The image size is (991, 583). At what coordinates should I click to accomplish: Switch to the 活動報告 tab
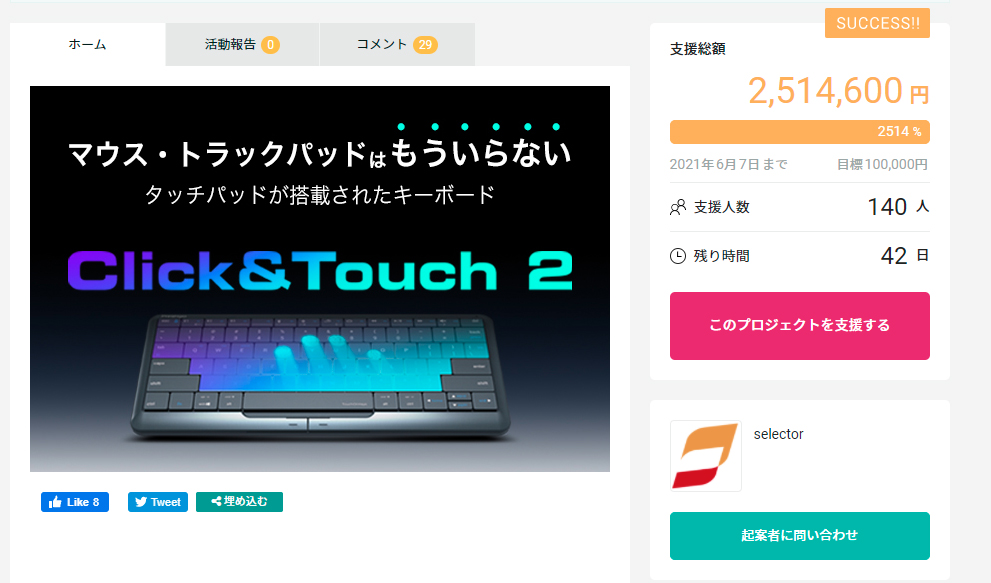point(242,44)
